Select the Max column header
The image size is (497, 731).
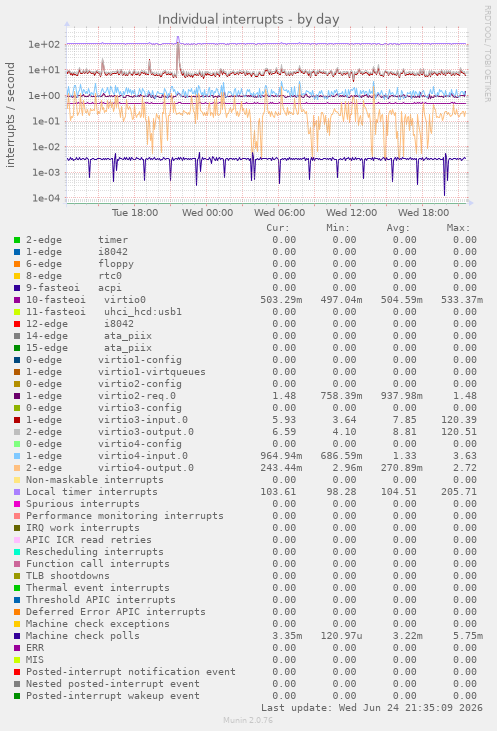point(458,228)
